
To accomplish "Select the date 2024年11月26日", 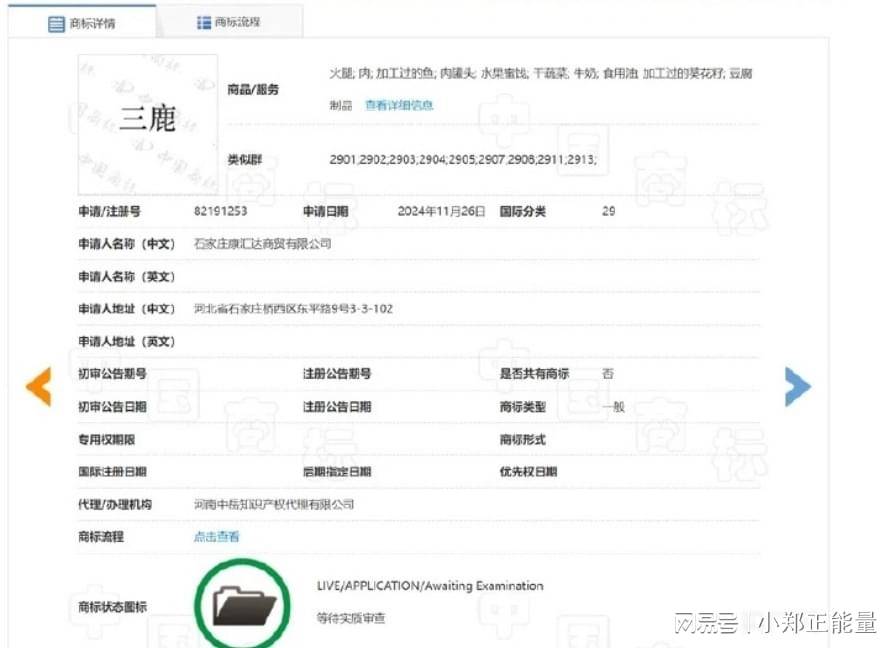I will click(x=441, y=211).
